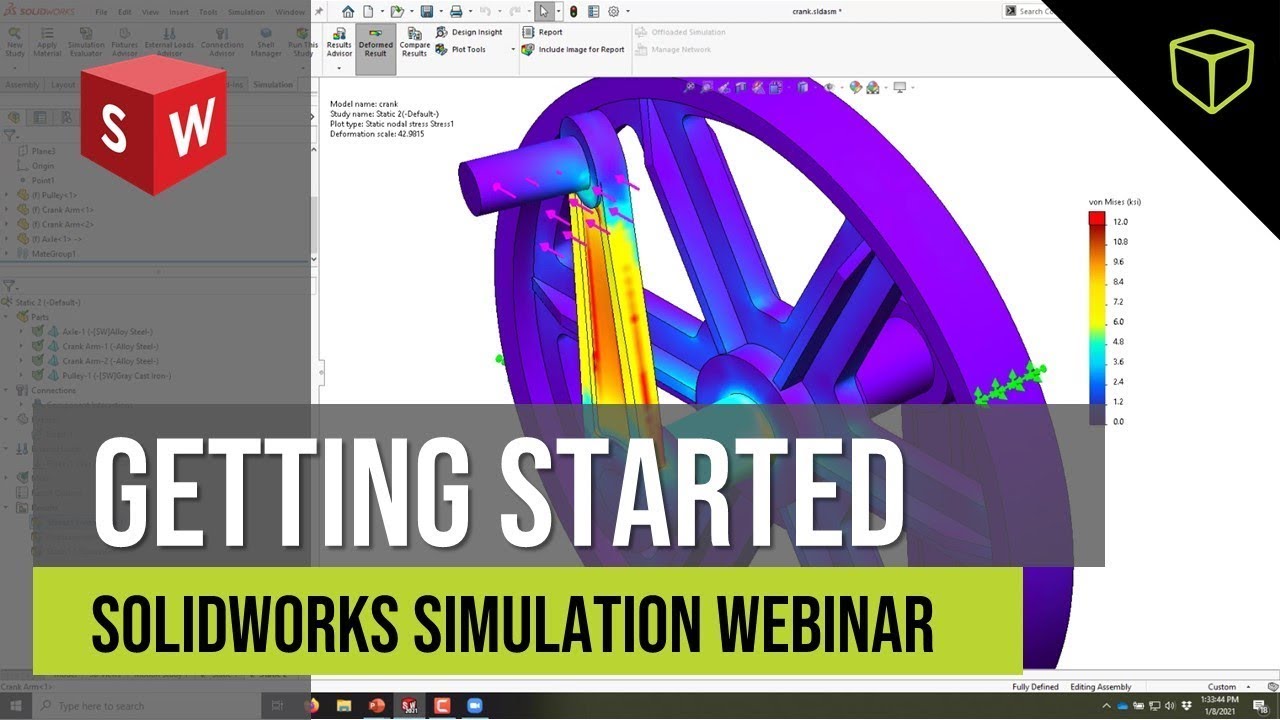Viewport: 1280px width, 720px height.
Task: Generate a Report
Action: [x=543, y=32]
